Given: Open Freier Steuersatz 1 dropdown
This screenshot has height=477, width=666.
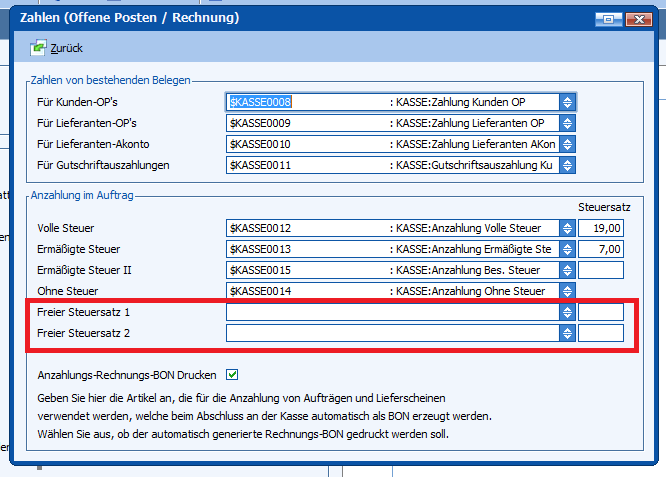Looking at the screenshot, I should 567,312.
